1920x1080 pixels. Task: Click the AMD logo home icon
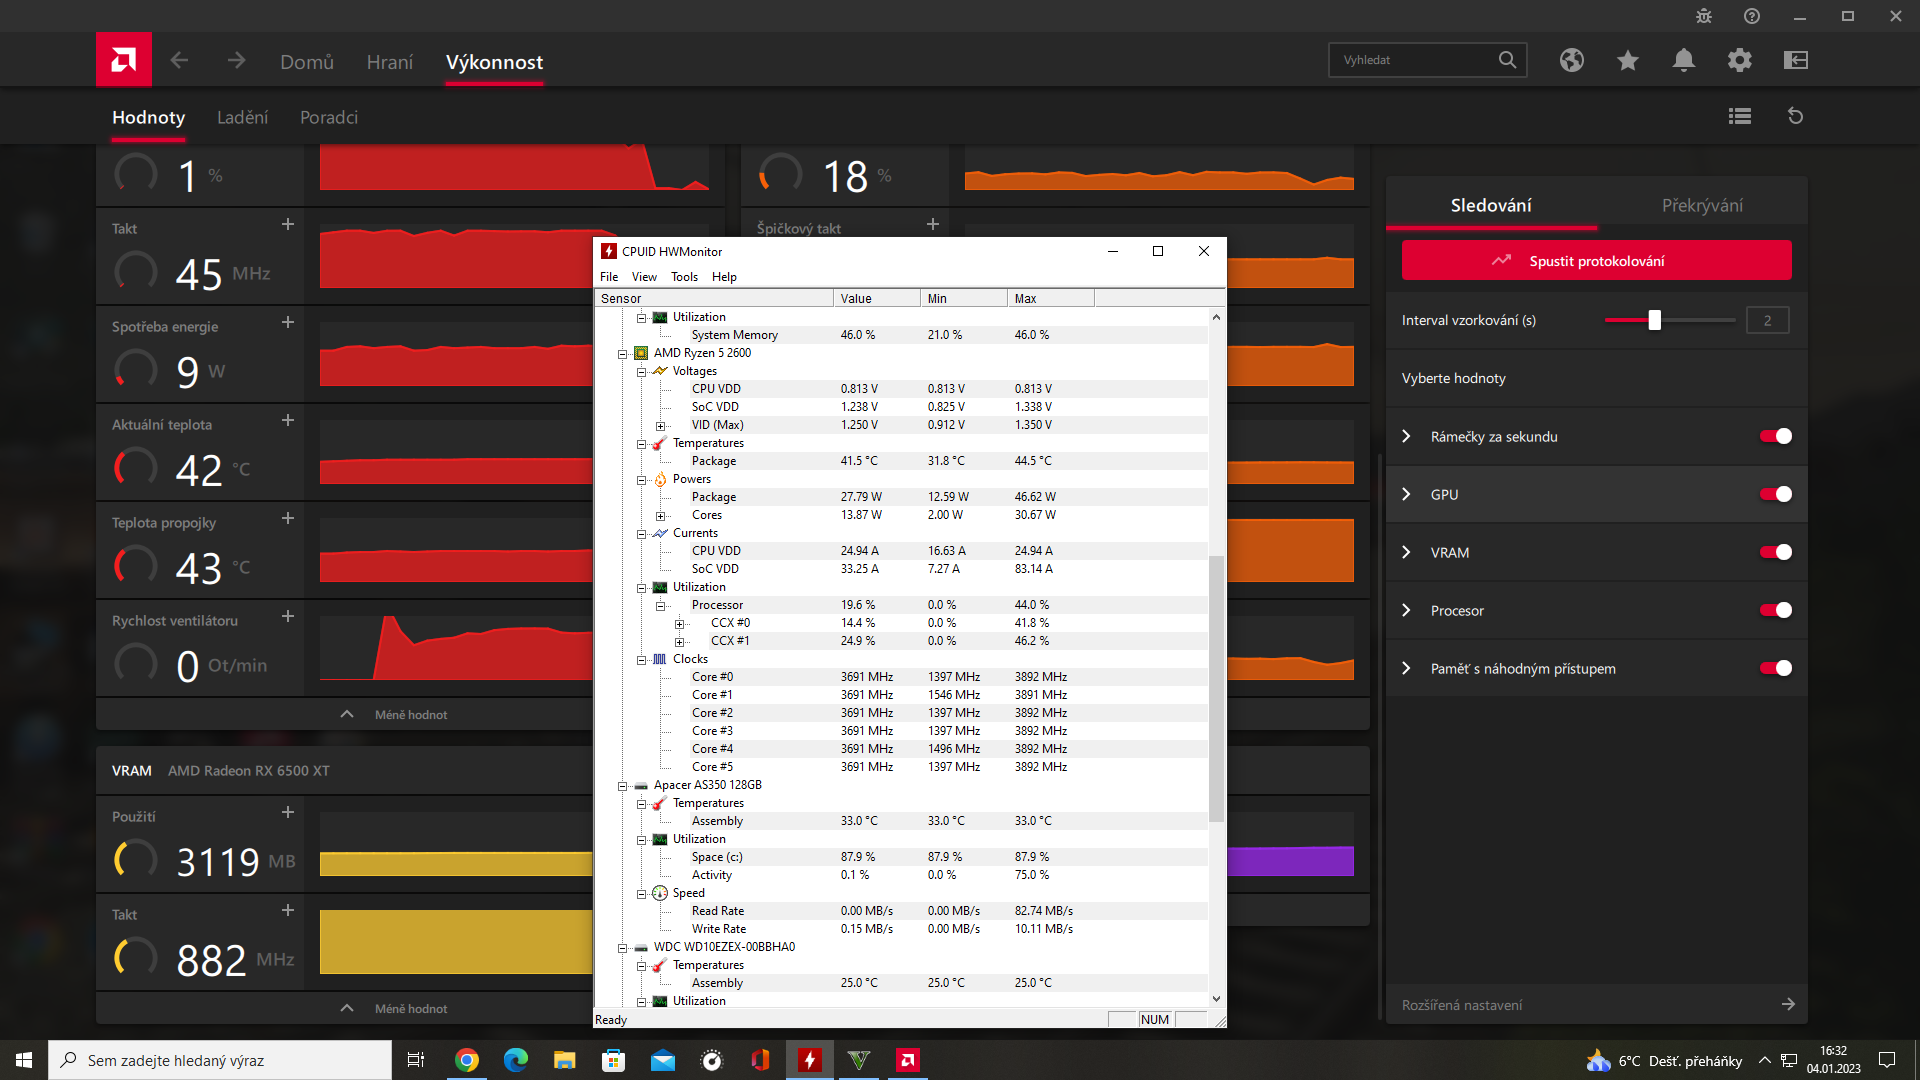[124, 60]
